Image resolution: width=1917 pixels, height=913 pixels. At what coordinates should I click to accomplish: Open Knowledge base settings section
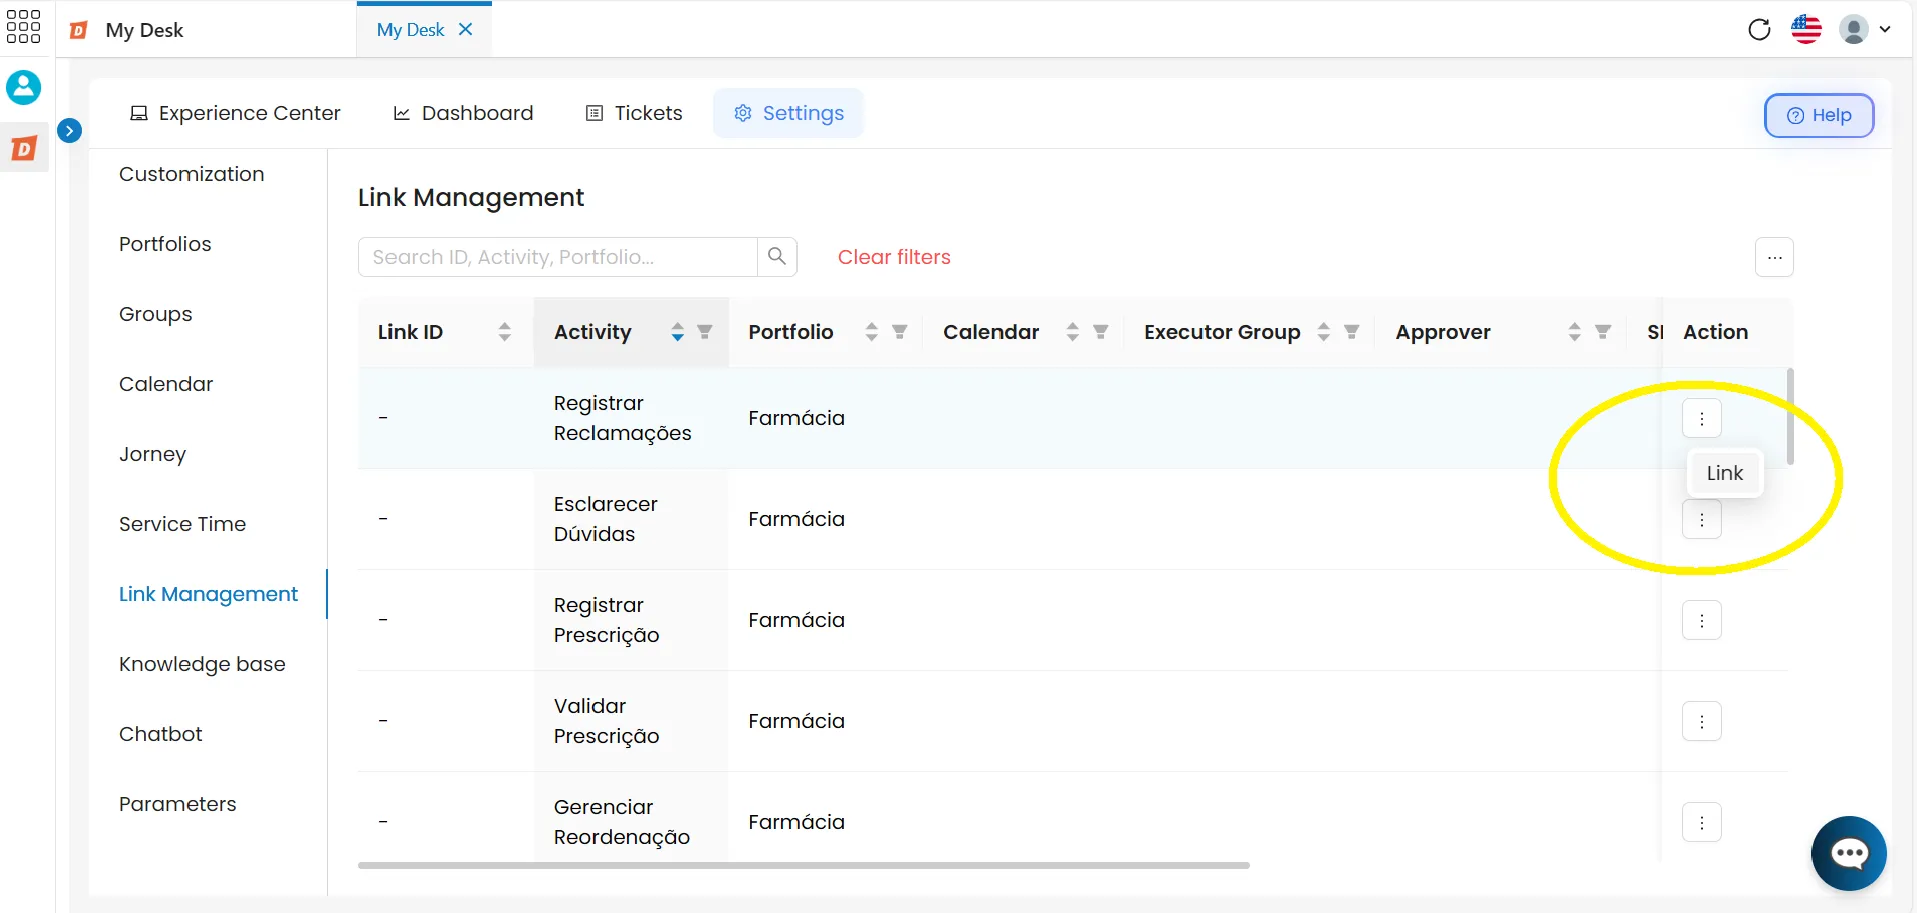(x=202, y=664)
